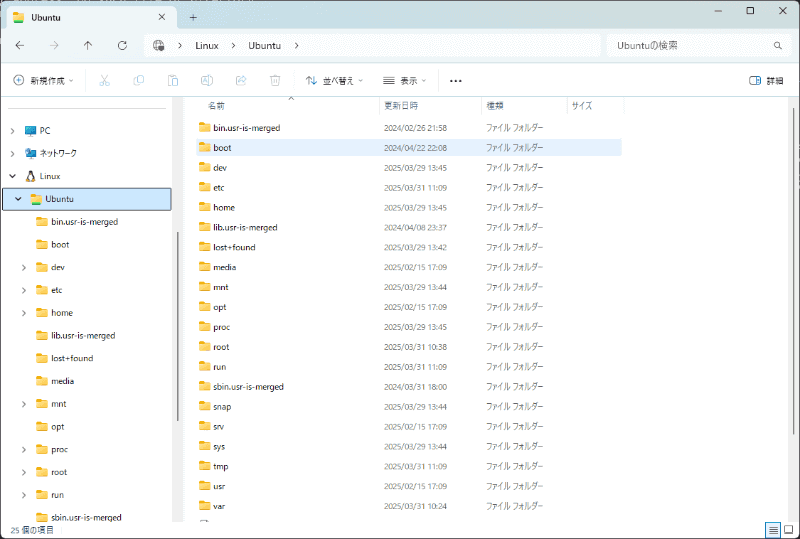The image size is (800, 539).
Task: Go up one folder level
Action: [x=88, y=45]
